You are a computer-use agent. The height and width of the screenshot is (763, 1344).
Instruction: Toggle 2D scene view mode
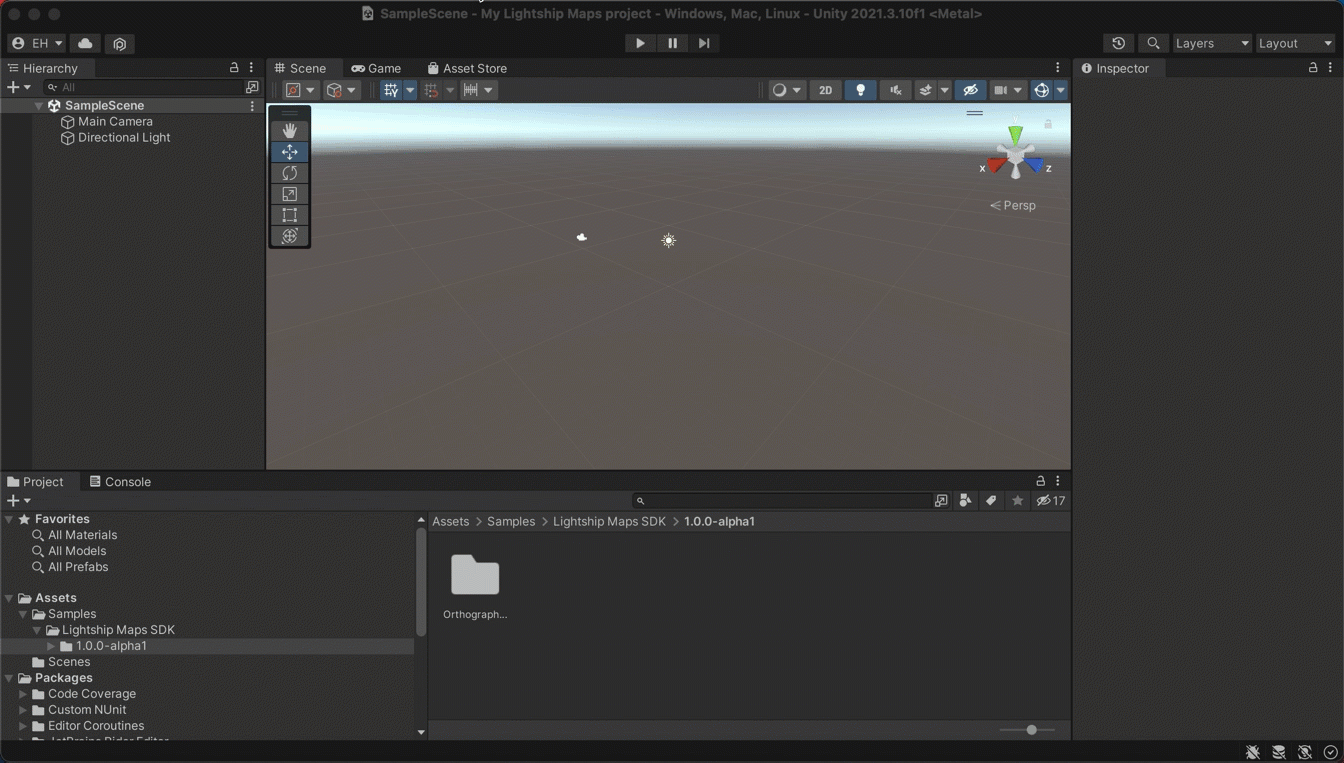tap(825, 90)
